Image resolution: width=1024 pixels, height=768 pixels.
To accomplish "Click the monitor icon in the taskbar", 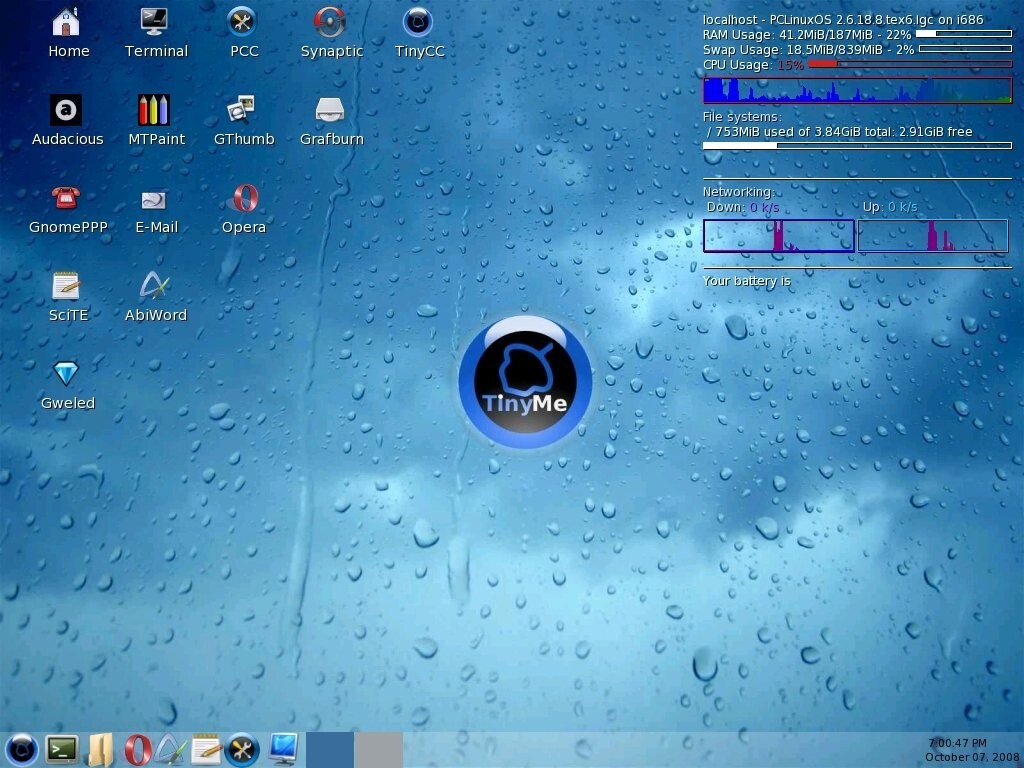I will [x=283, y=749].
